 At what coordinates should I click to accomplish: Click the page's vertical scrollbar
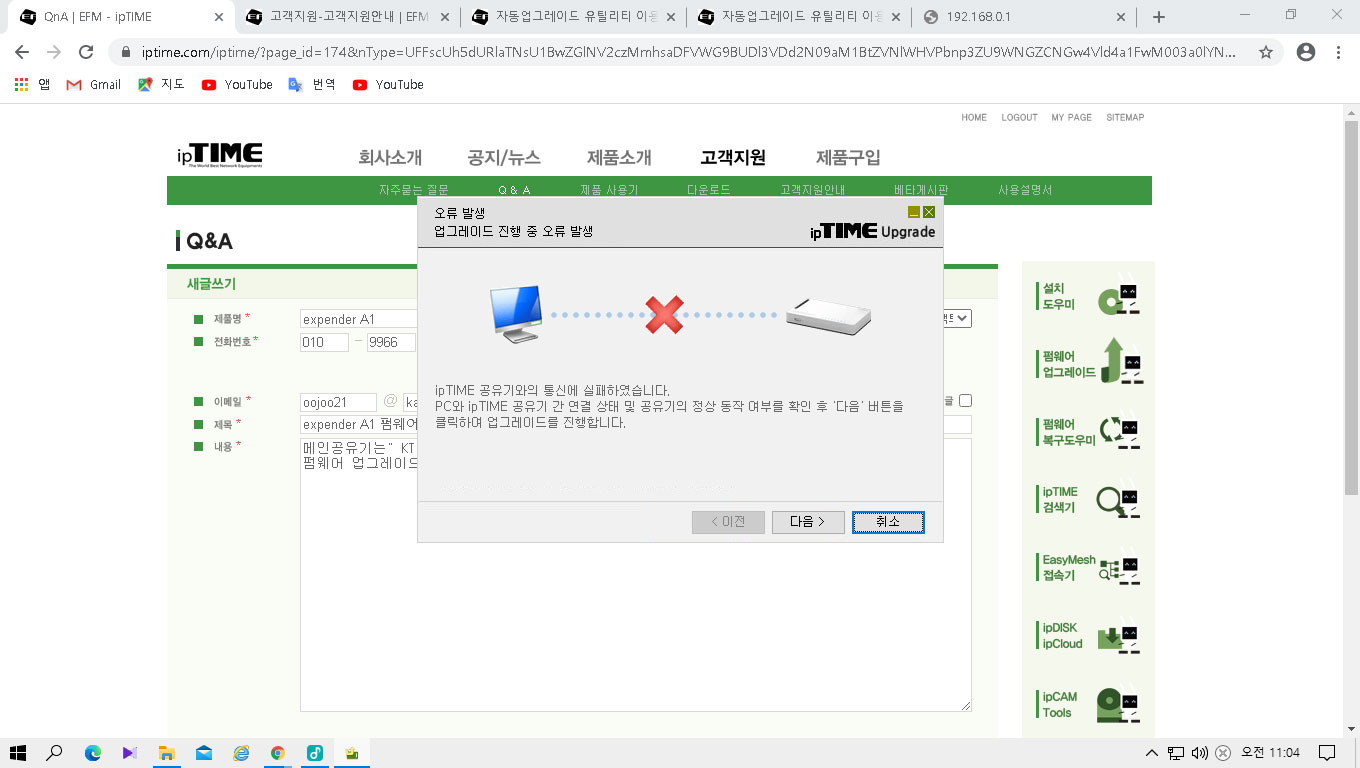[x=1351, y=420]
